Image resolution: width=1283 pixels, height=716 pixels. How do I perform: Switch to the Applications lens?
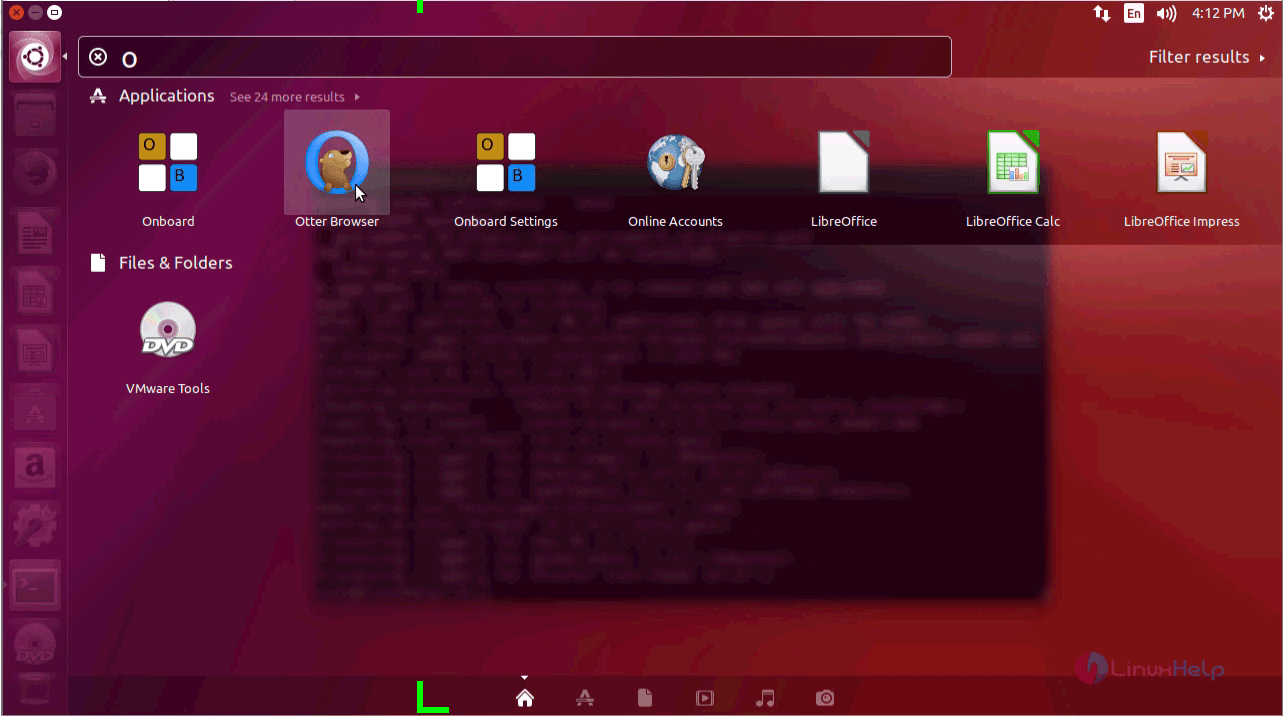tap(585, 698)
